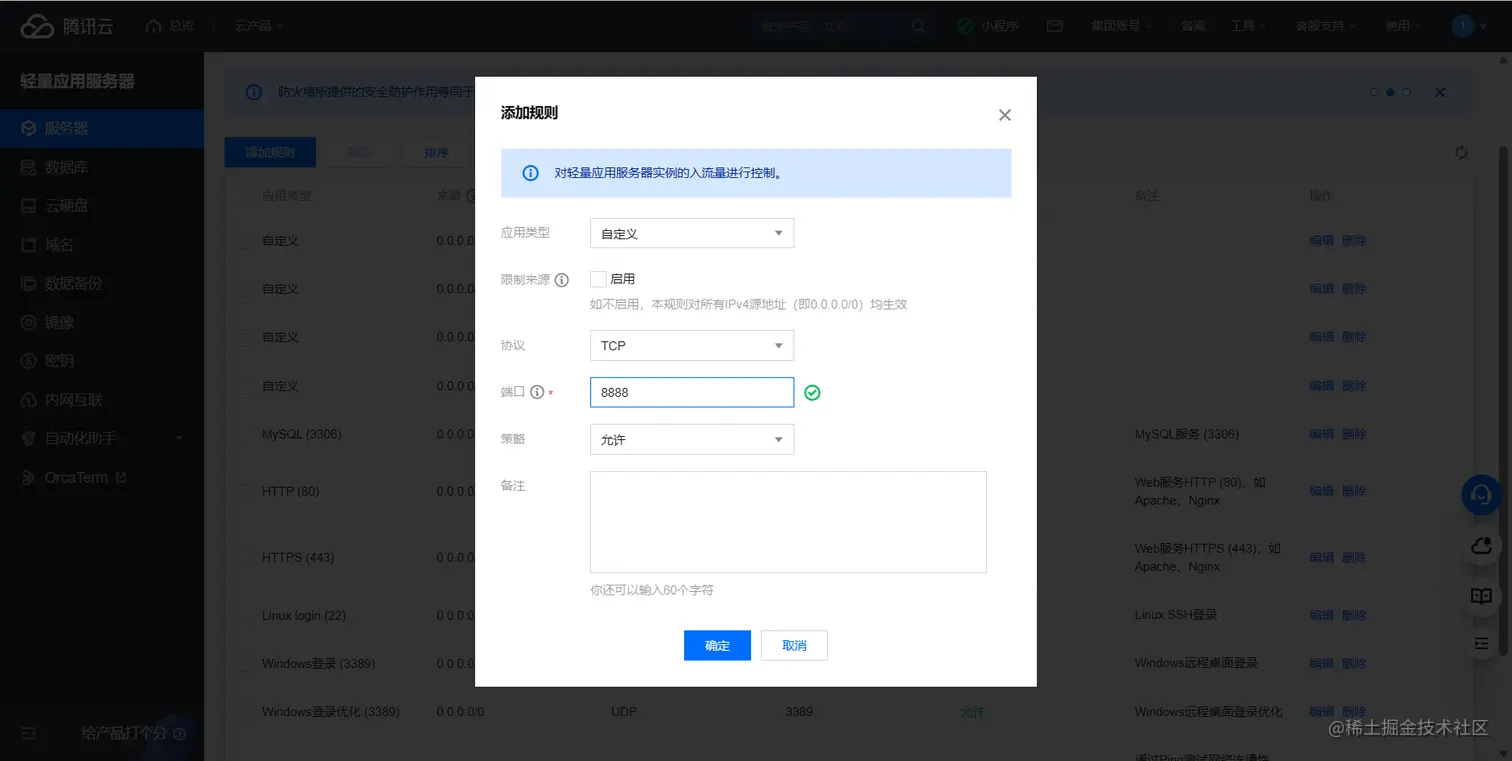Open 镜像 in the sidebar
The height and width of the screenshot is (761, 1512).
click(x=102, y=322)
